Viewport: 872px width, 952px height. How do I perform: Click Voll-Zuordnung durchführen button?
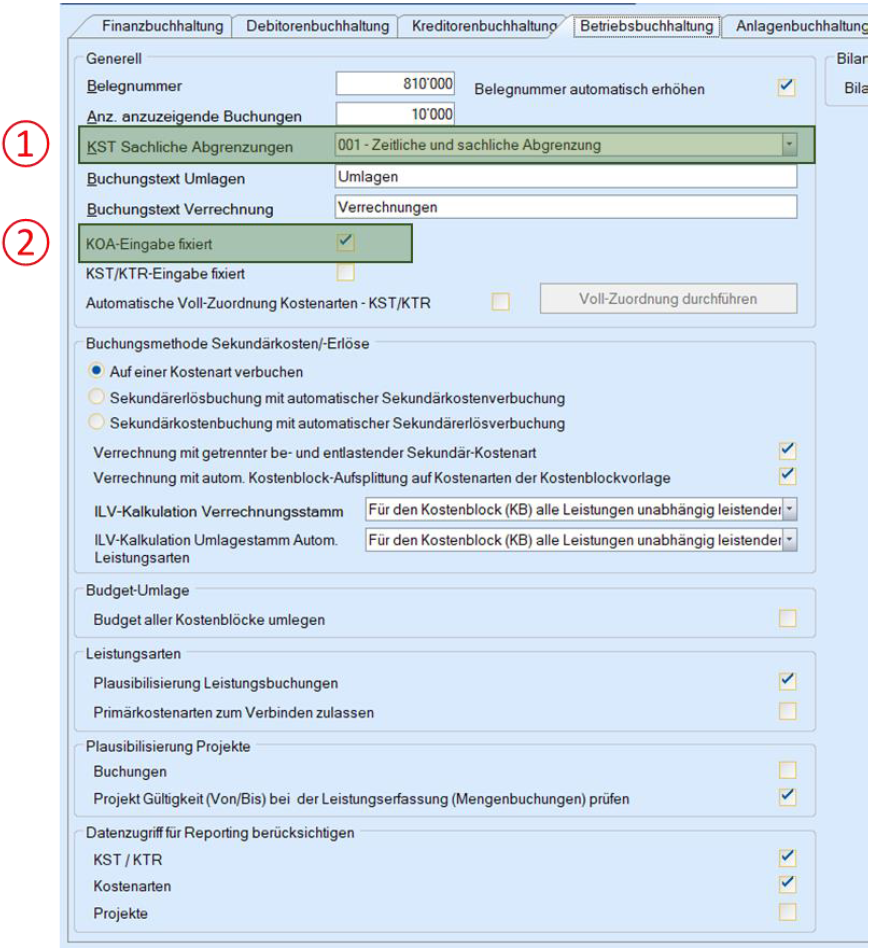(x=668, y=299)
